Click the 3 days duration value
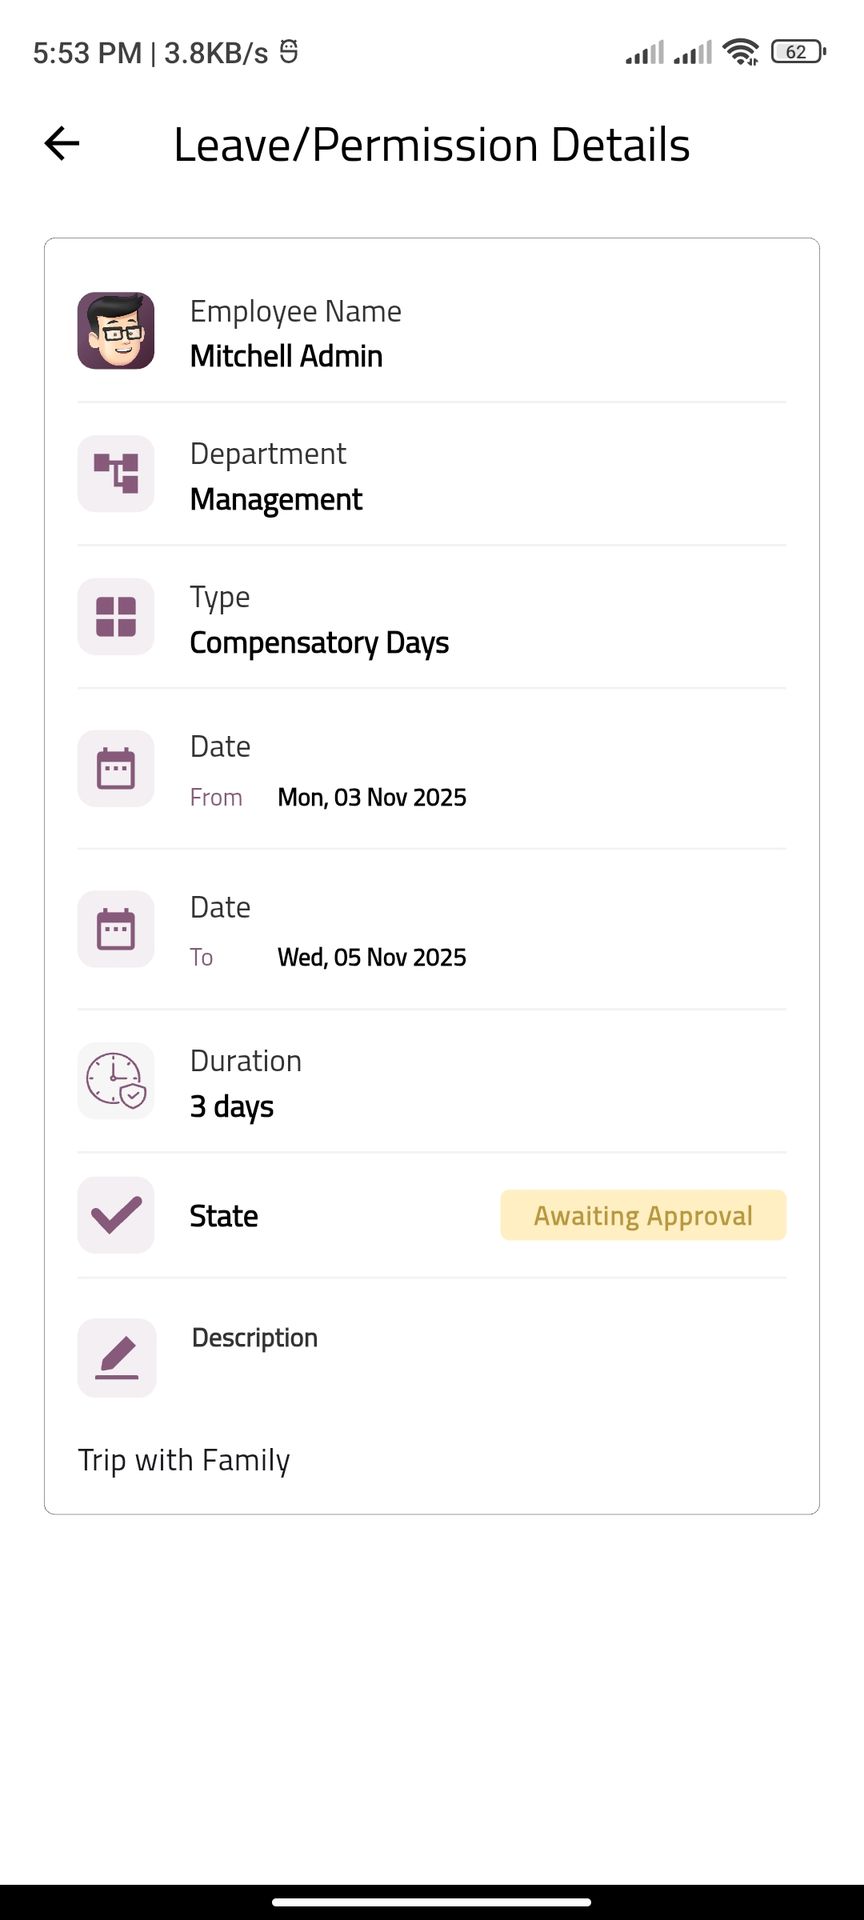The image size is (864, 1920). pos(232,1107)
